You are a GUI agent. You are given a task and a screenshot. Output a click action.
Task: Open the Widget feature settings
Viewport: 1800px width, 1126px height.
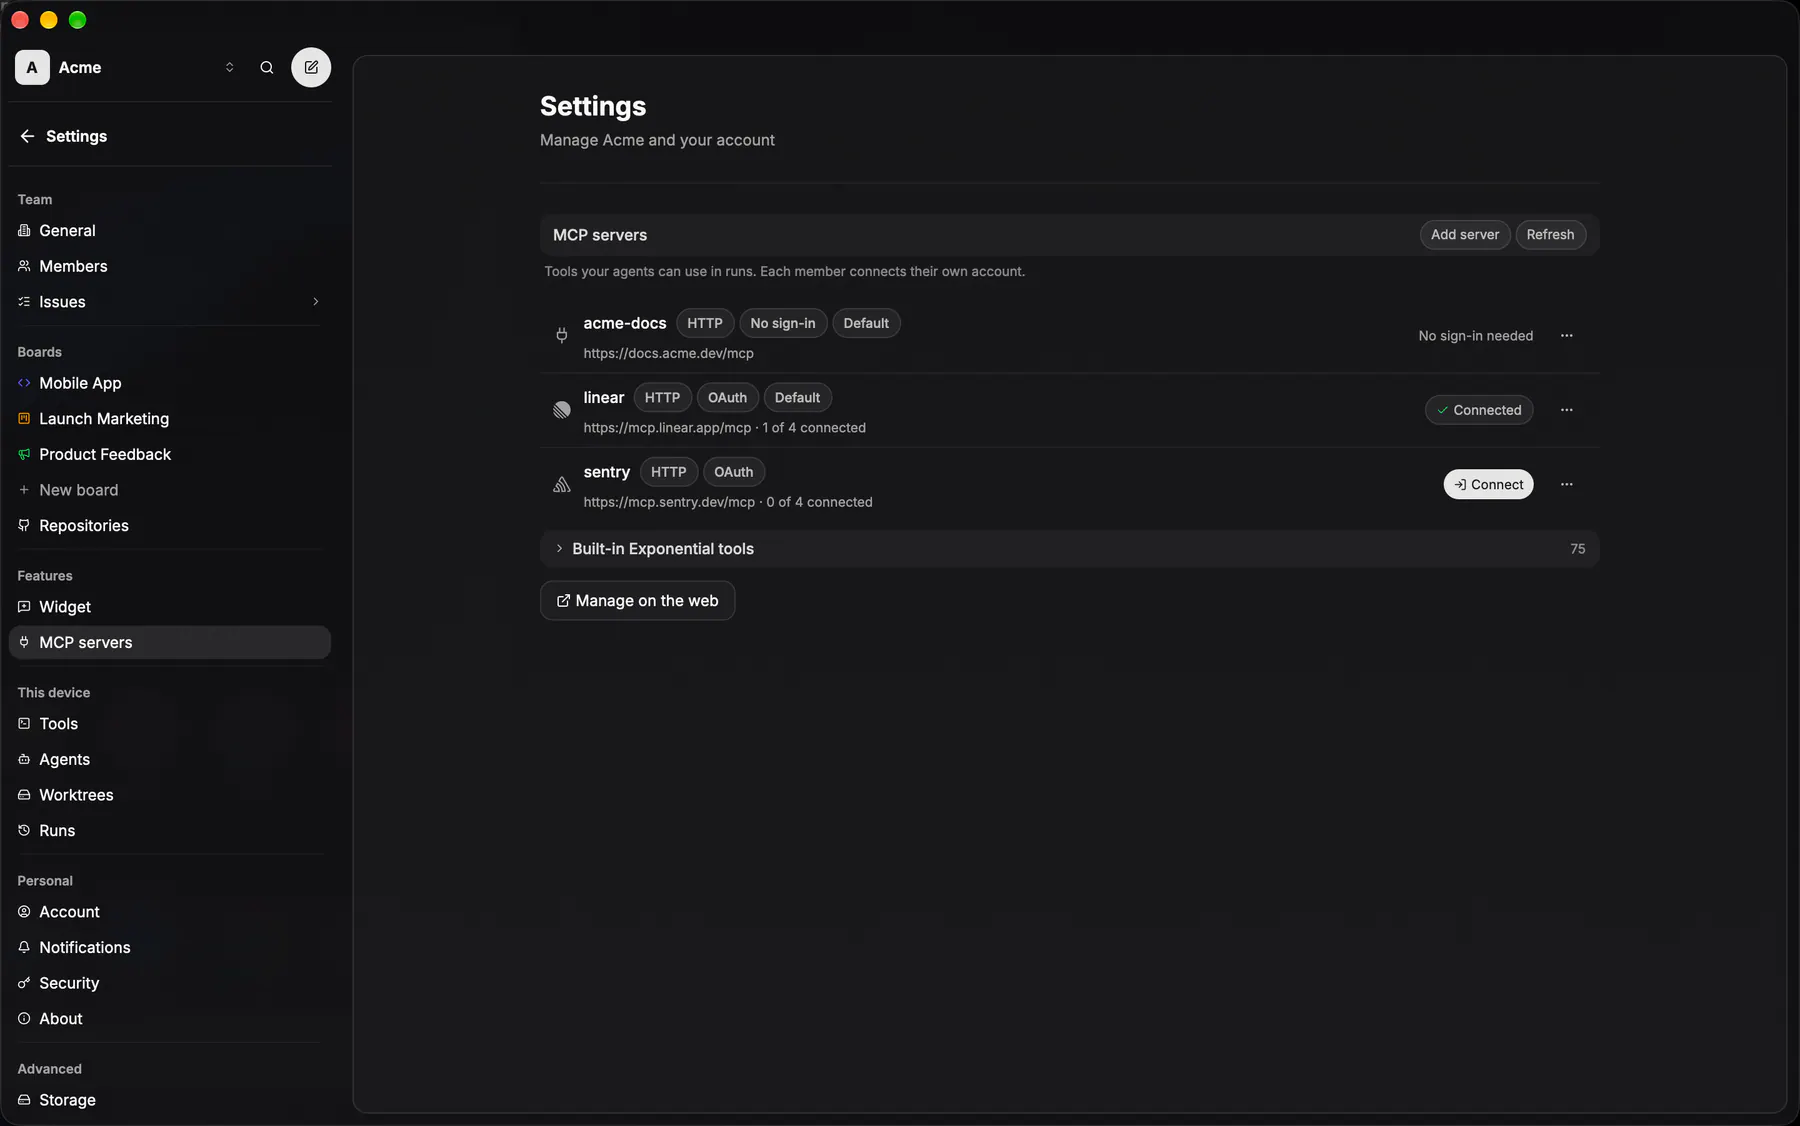pos(169,607)
